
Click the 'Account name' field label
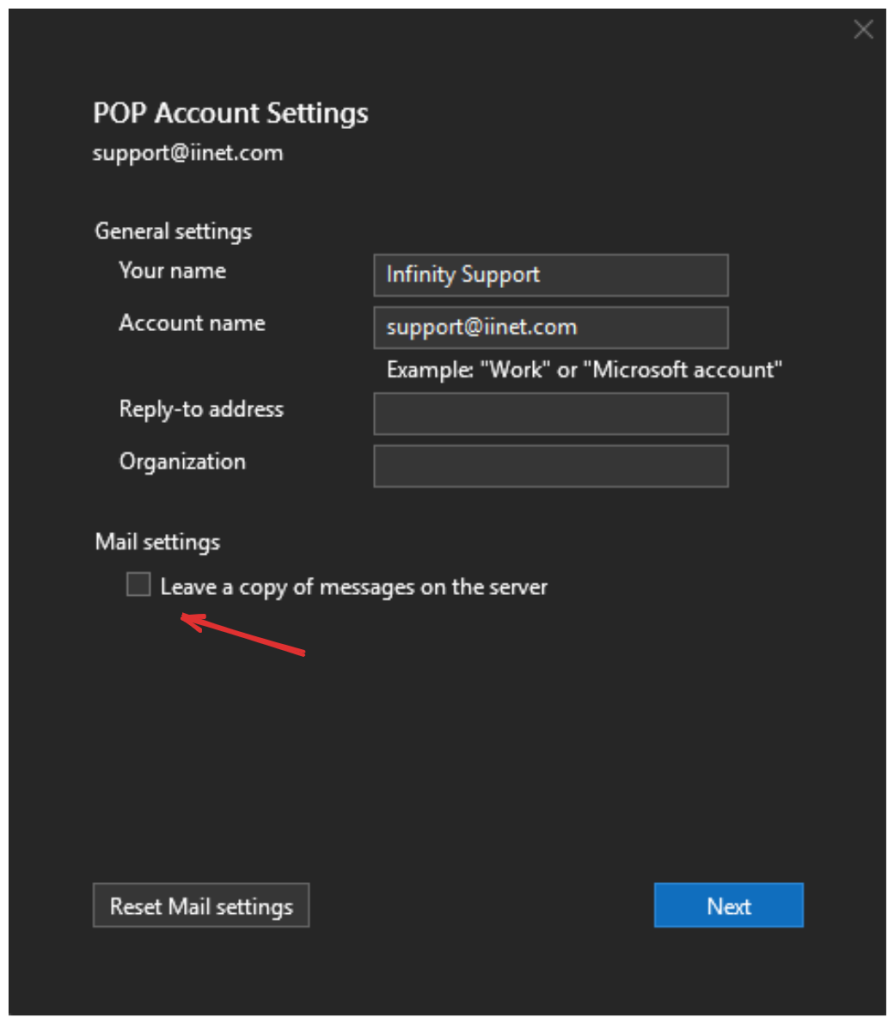[x=192, y=323]
